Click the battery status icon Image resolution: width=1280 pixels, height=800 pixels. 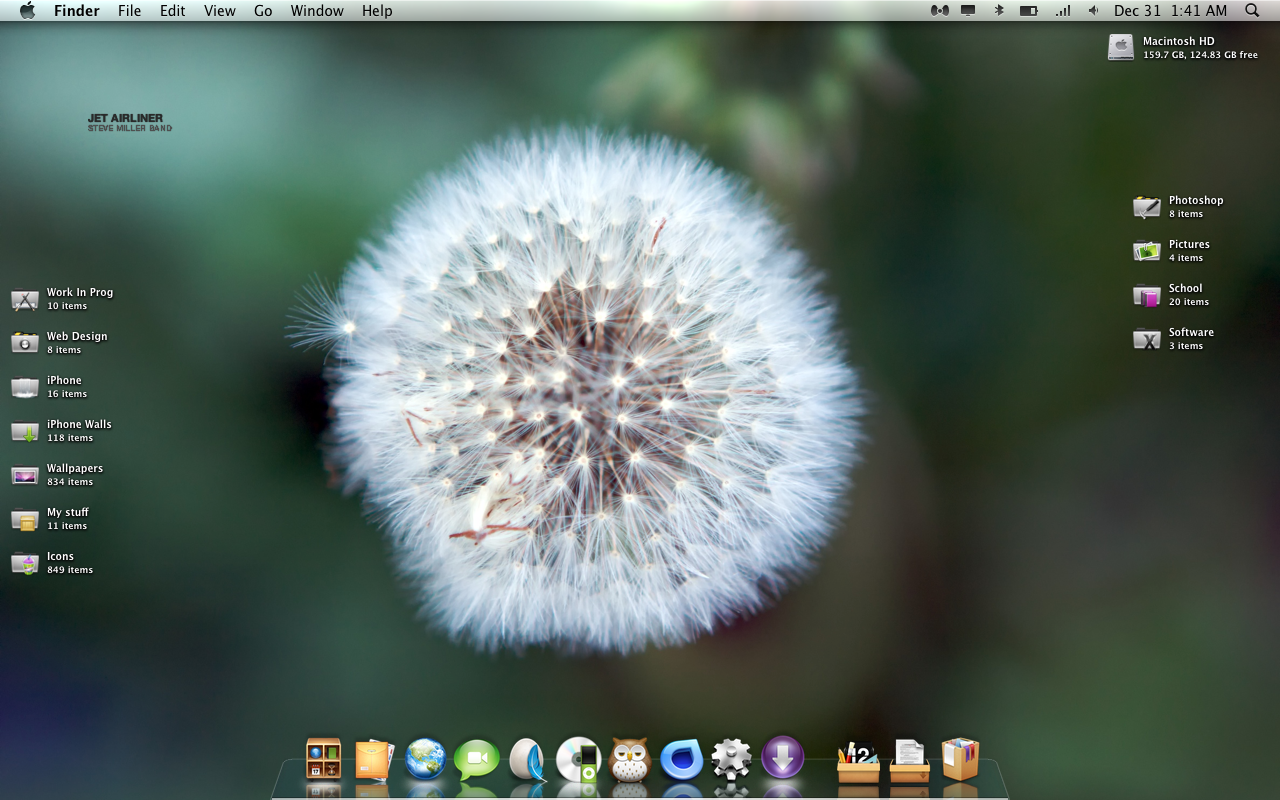tap(1028, 11)
